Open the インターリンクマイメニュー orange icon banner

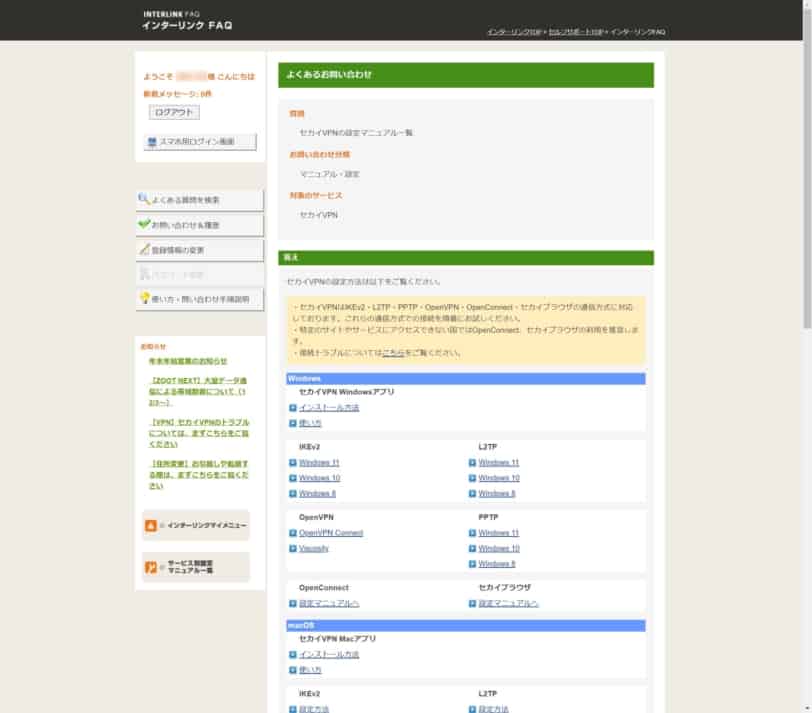196,526
